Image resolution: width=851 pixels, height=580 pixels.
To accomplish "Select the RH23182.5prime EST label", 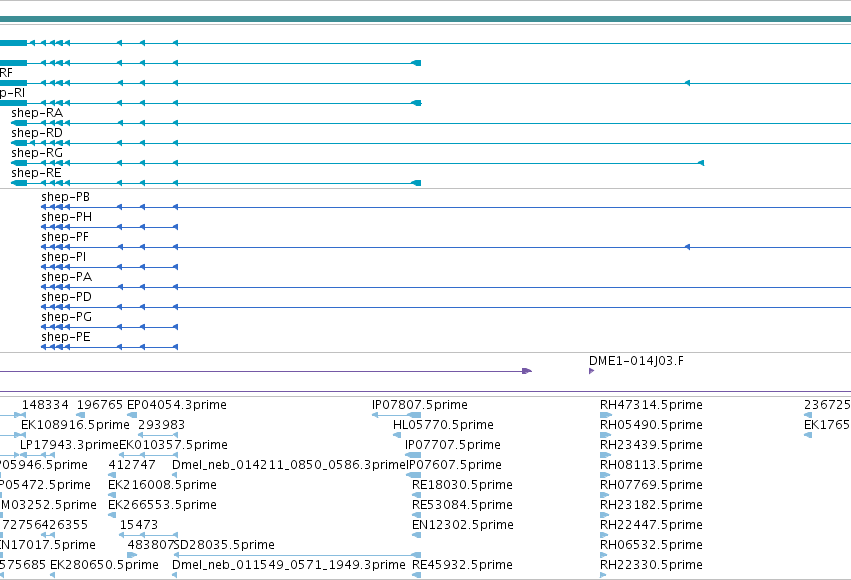I will point(651,505).
